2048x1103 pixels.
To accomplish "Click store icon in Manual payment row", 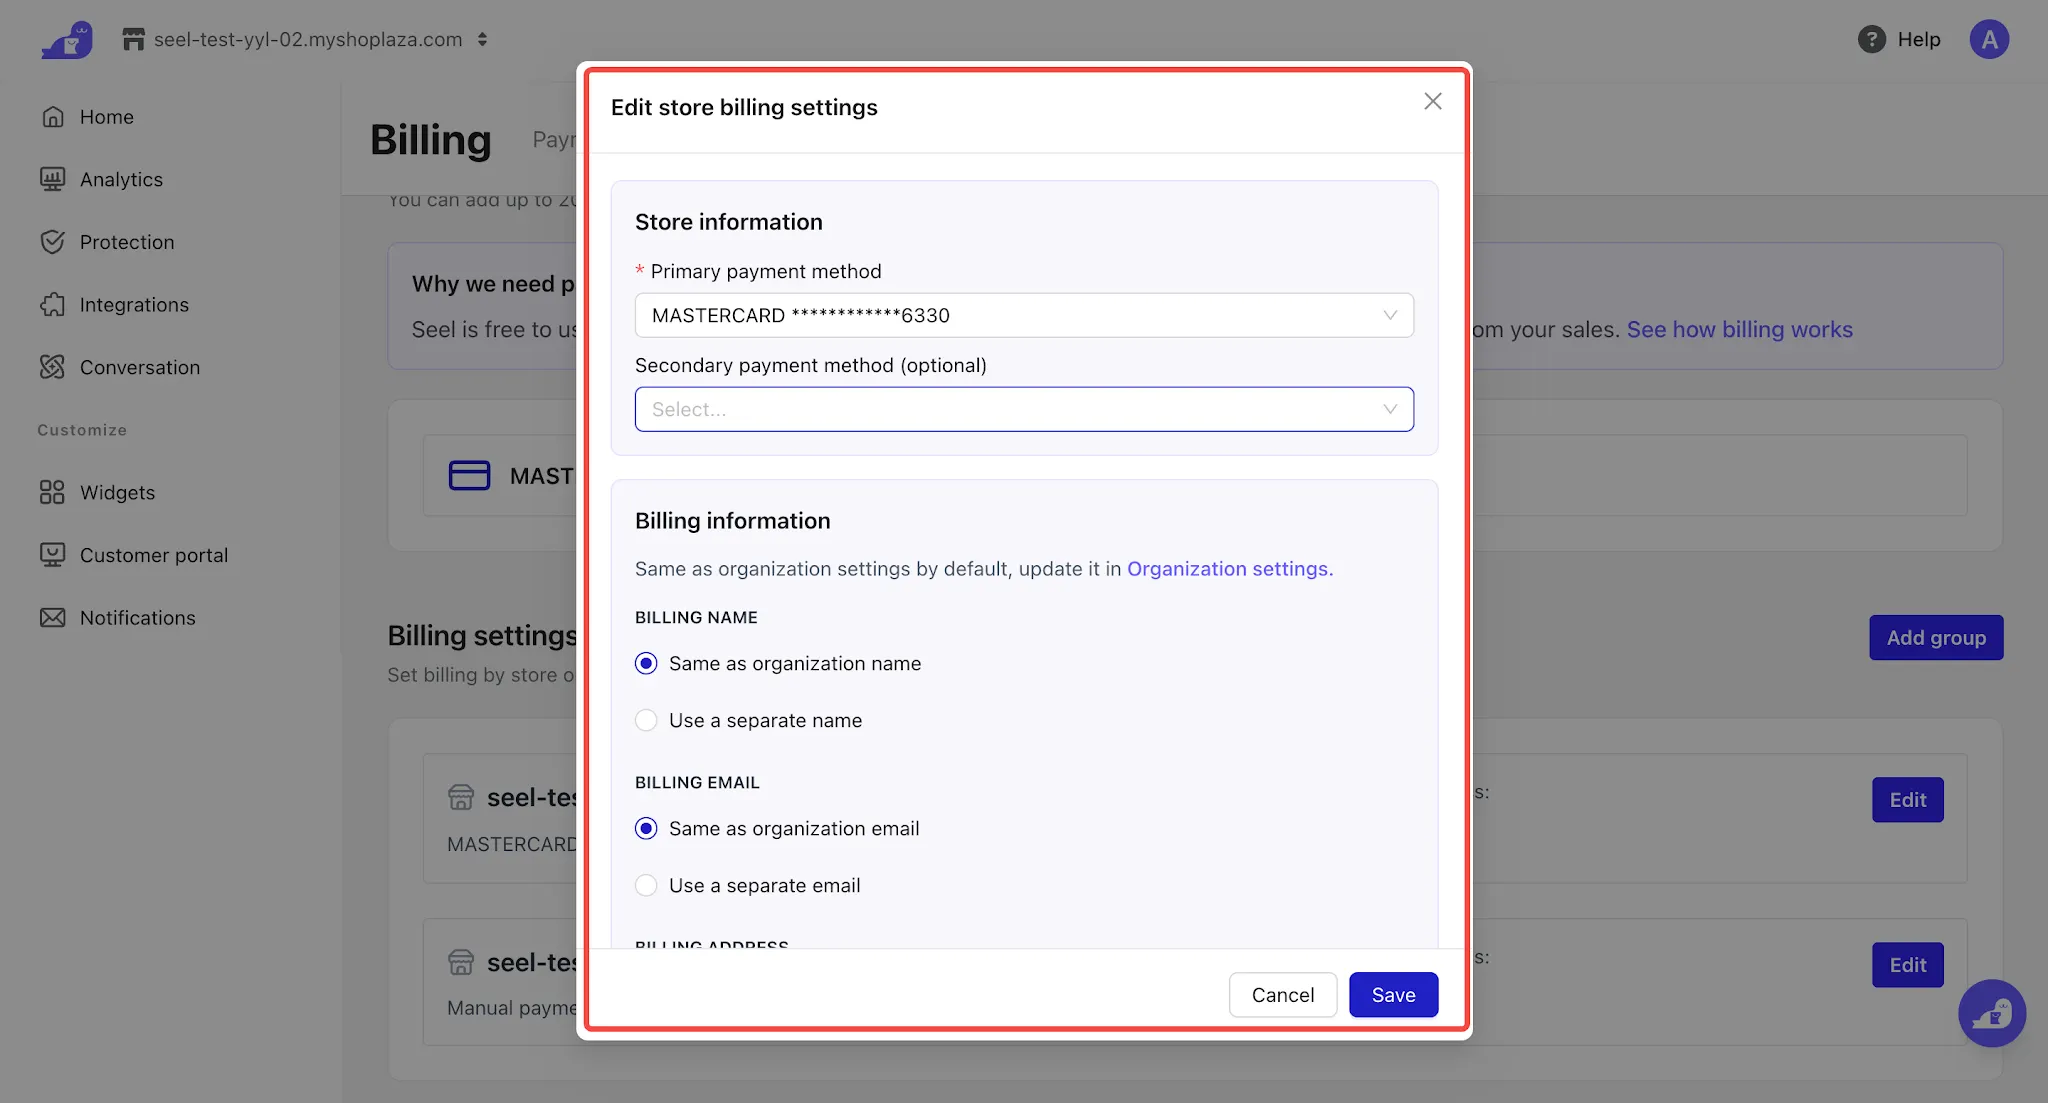I will coord(461,962).
